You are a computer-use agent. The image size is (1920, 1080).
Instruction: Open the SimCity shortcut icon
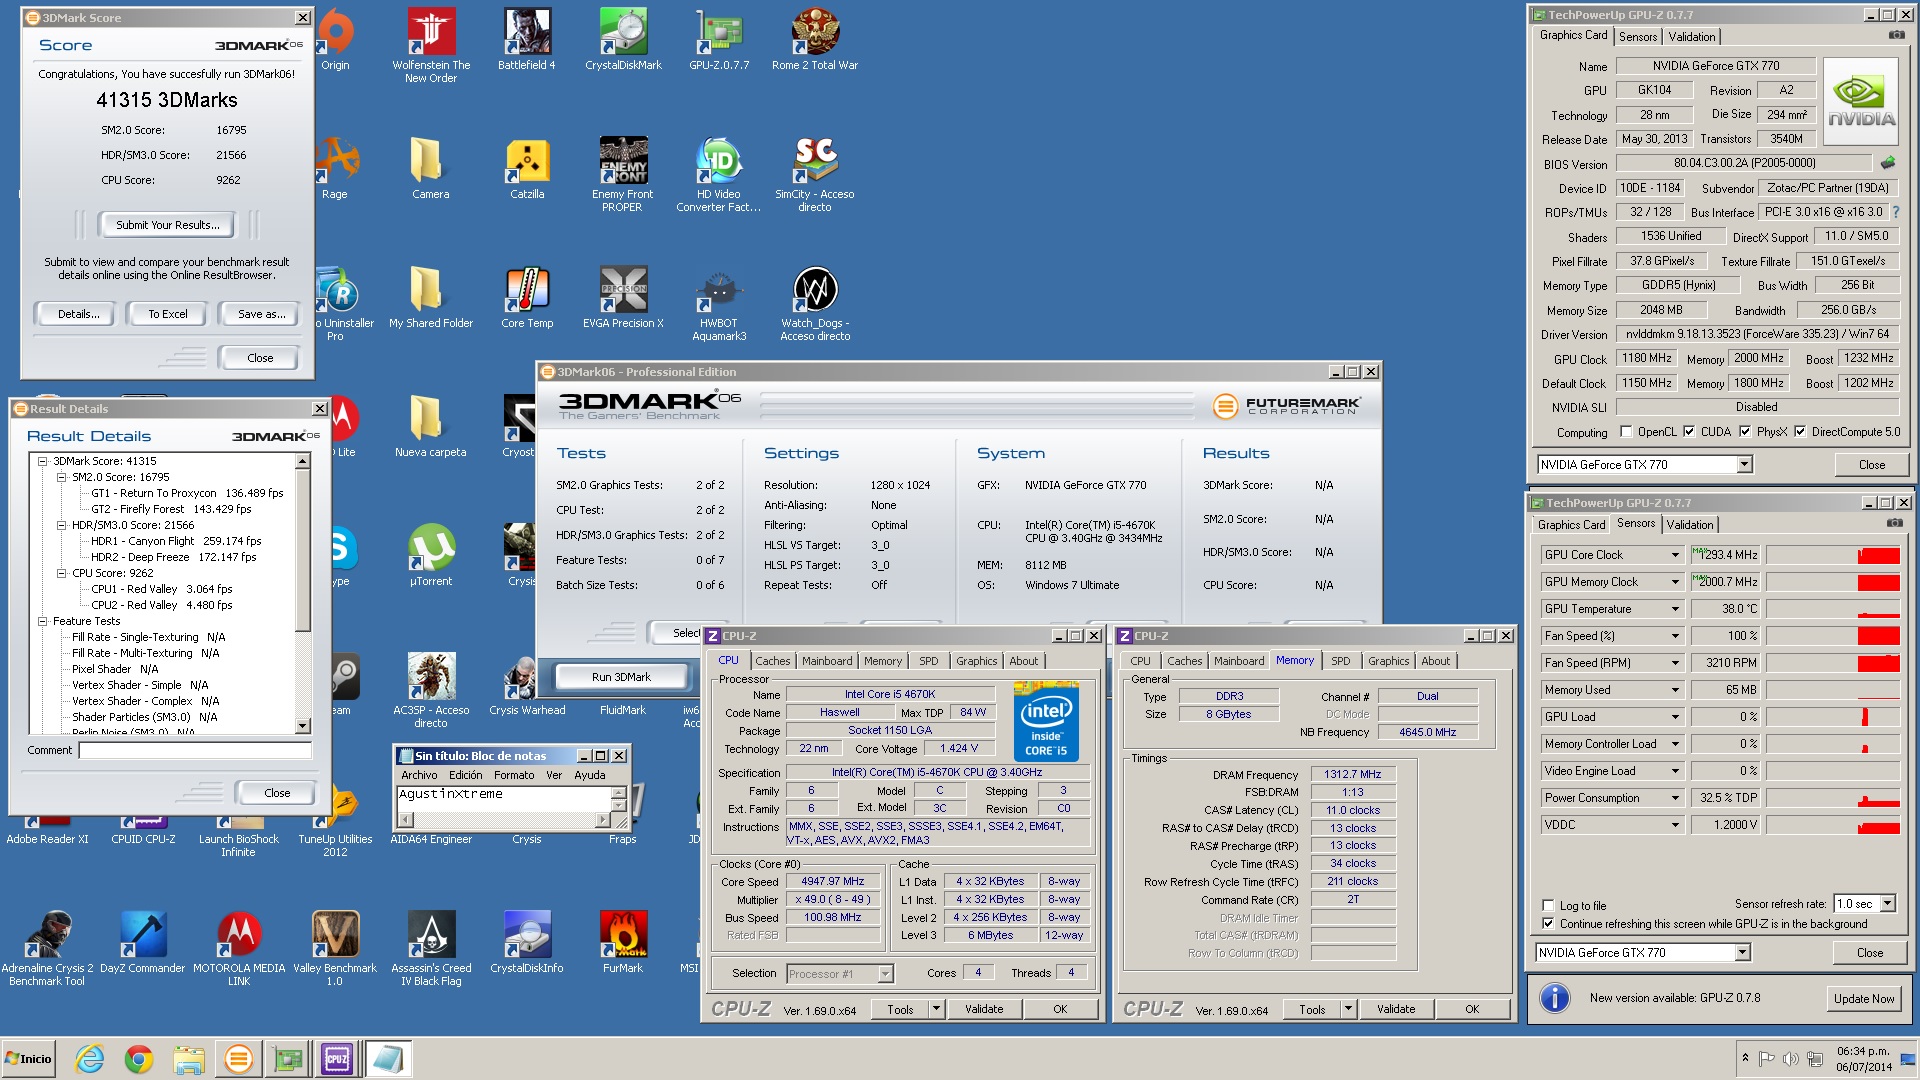(815, 174)
